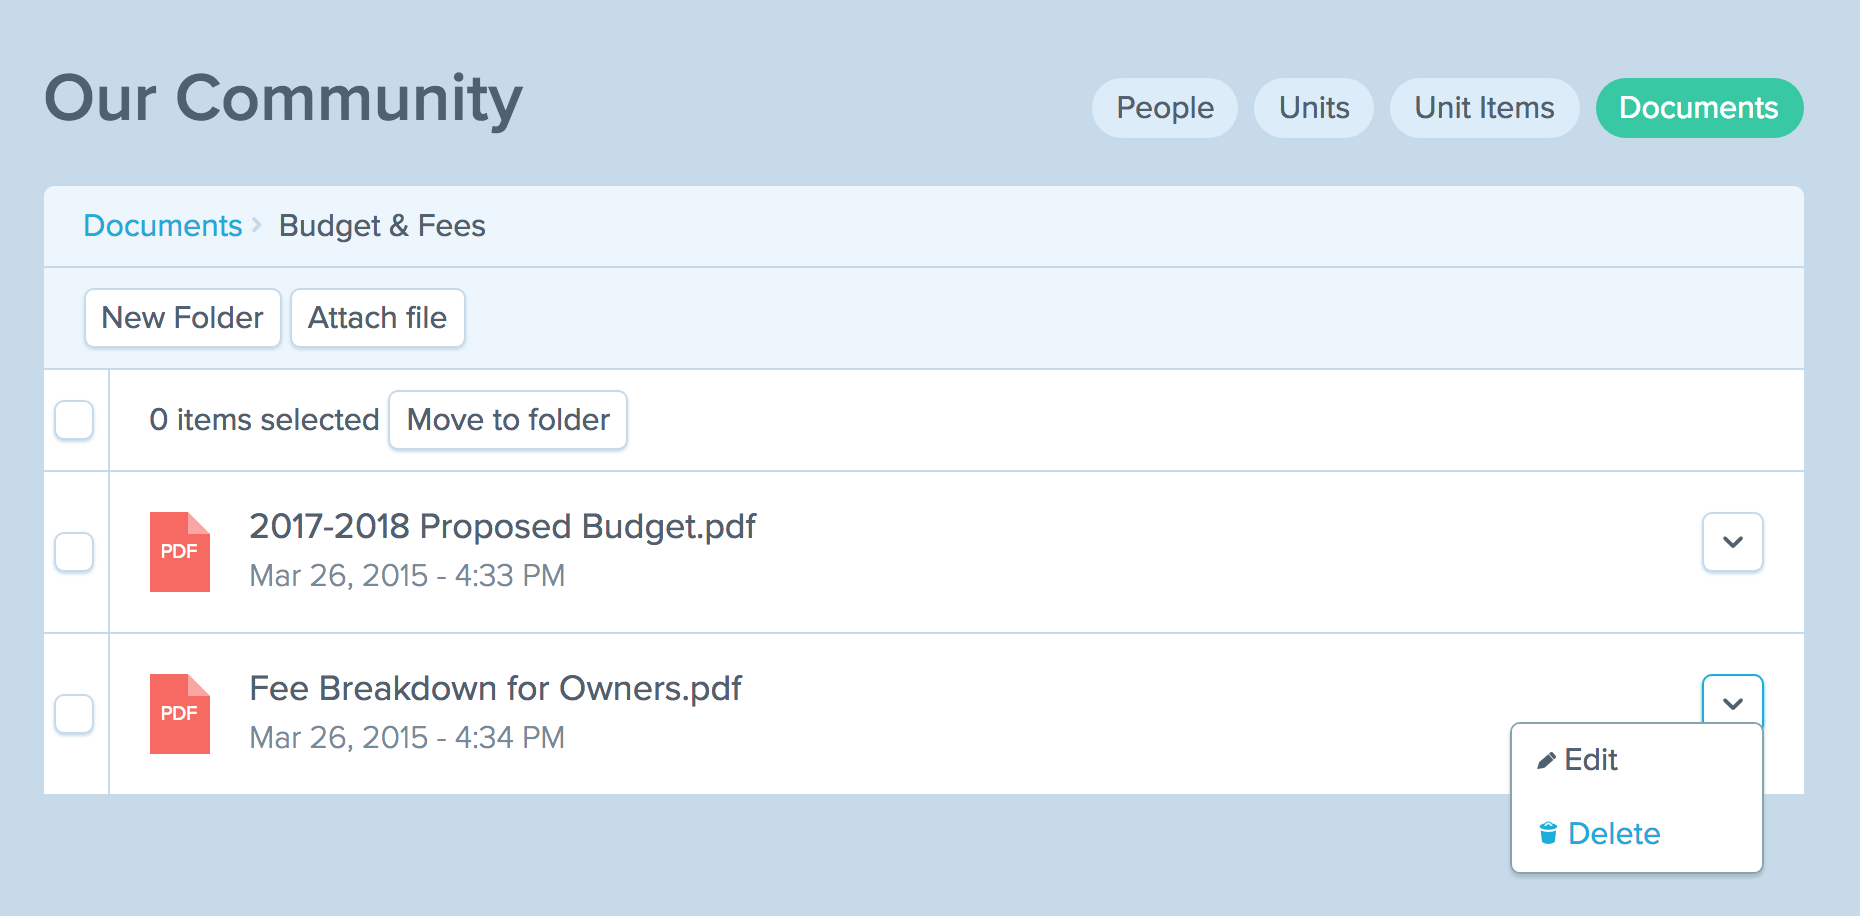Click the breadcrumb arrow after Documents
Screen dimensions: 1860x916
258,225
